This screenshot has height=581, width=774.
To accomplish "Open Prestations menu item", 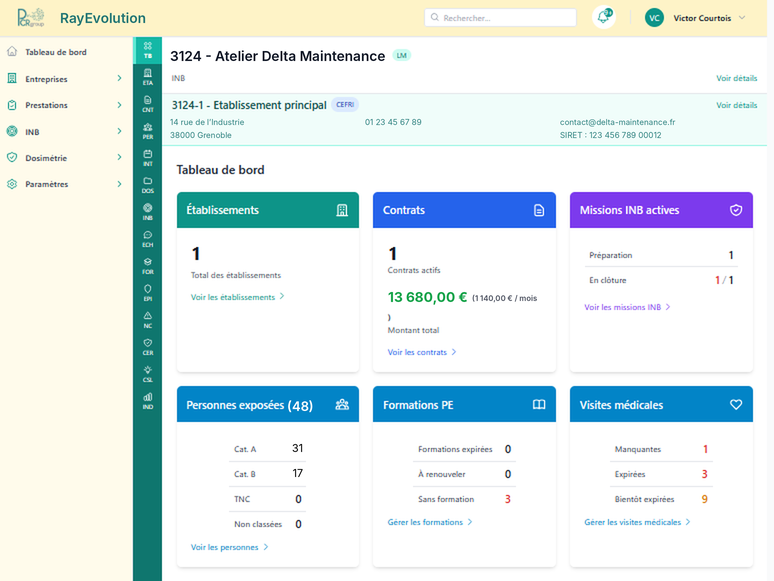I will click(46, 105).
